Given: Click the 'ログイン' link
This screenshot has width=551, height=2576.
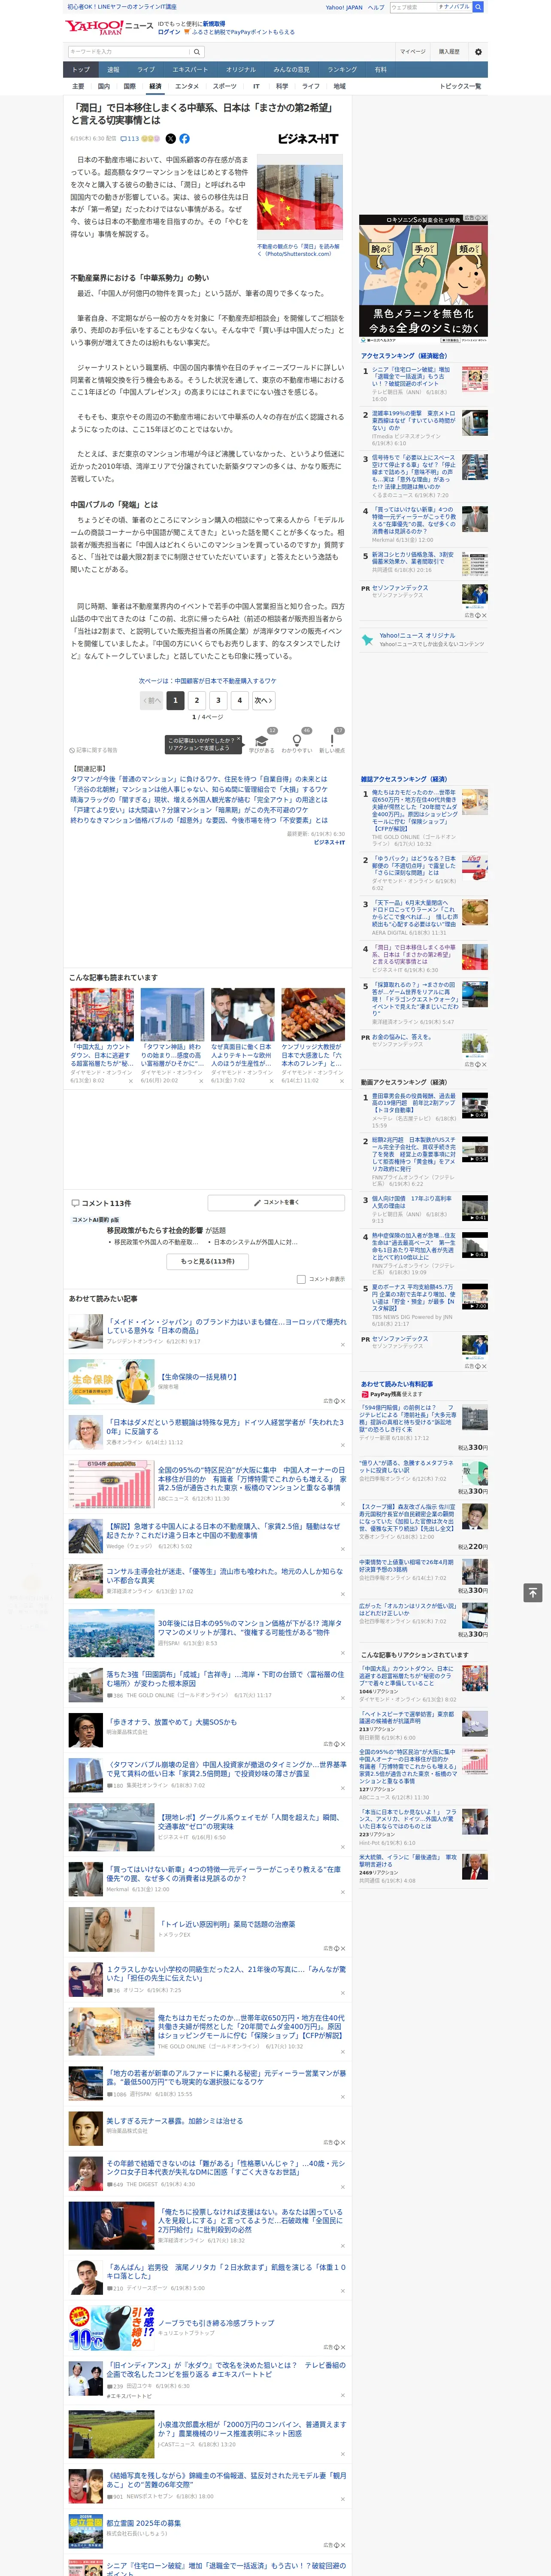Looking at the screenshot, I should pyautogui.click(x=170, y=32).
